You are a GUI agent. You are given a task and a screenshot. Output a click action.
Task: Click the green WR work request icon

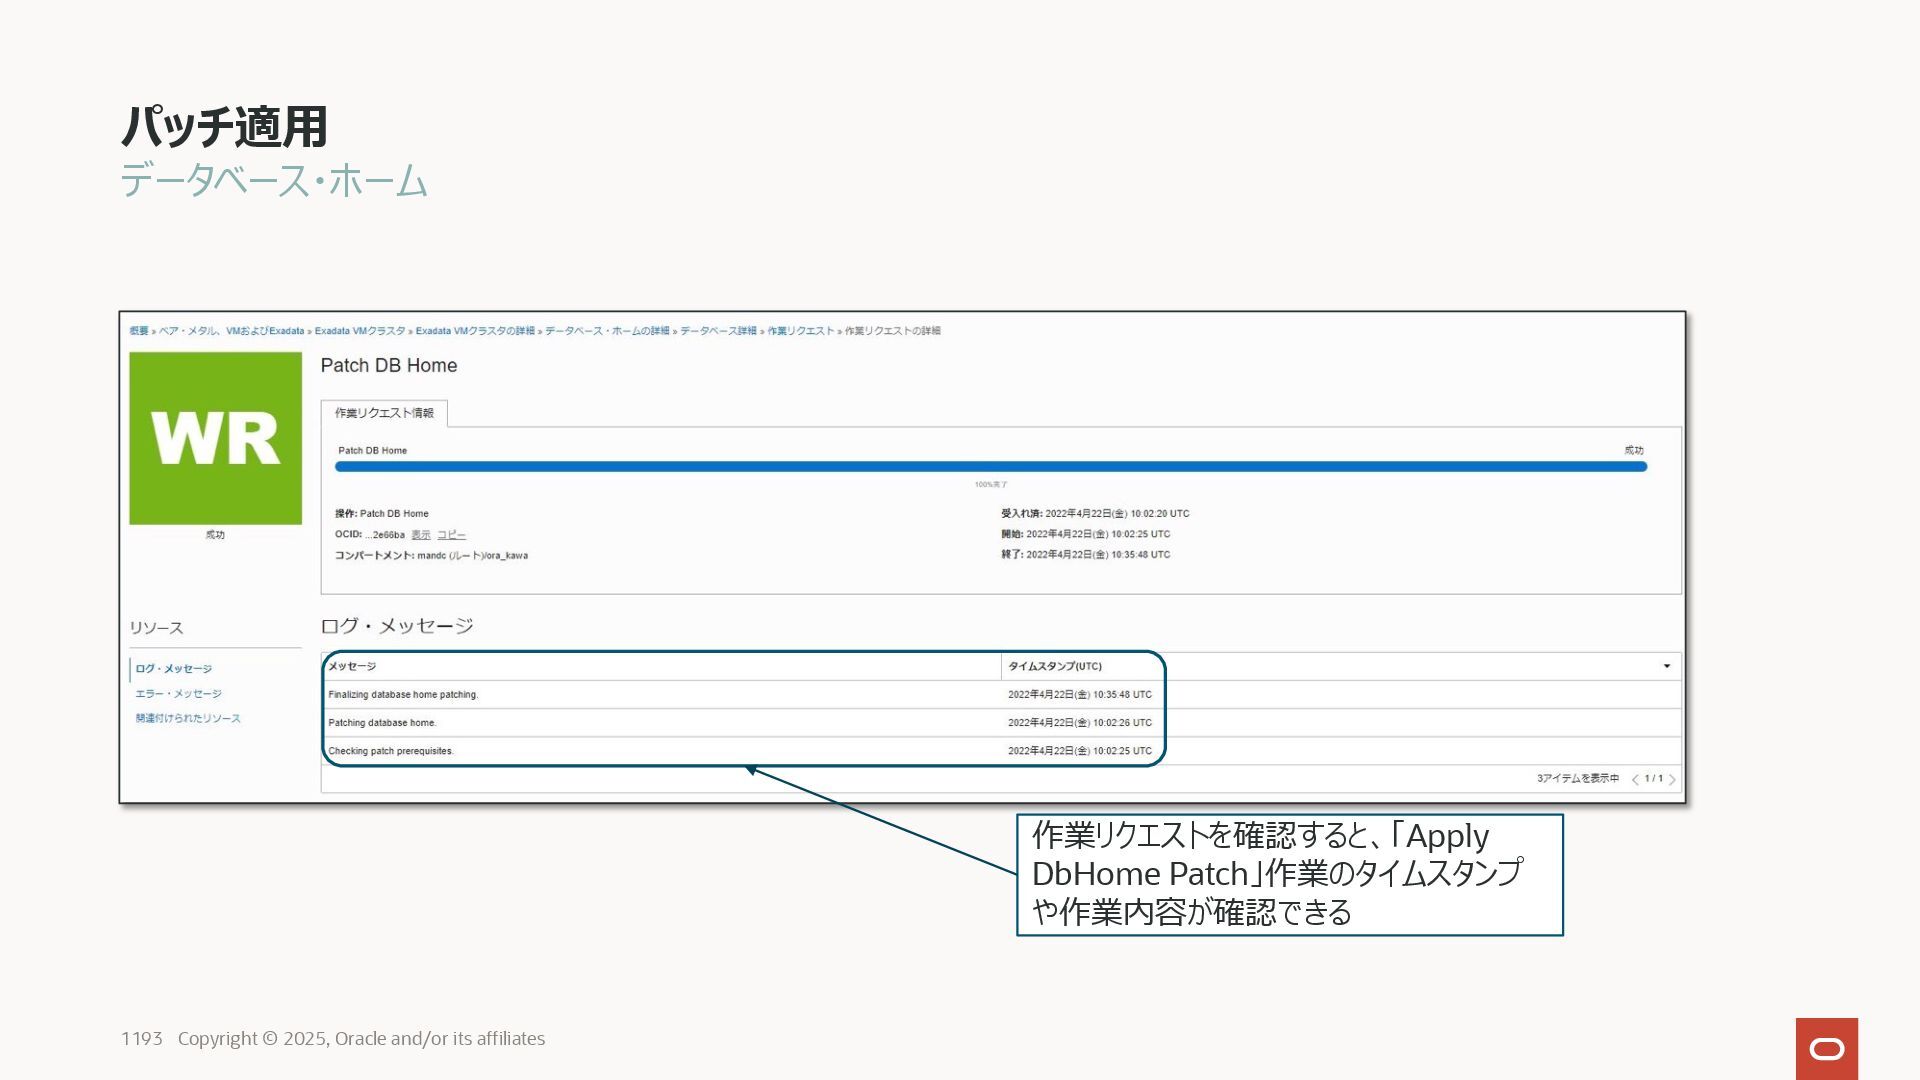point(215,438)
